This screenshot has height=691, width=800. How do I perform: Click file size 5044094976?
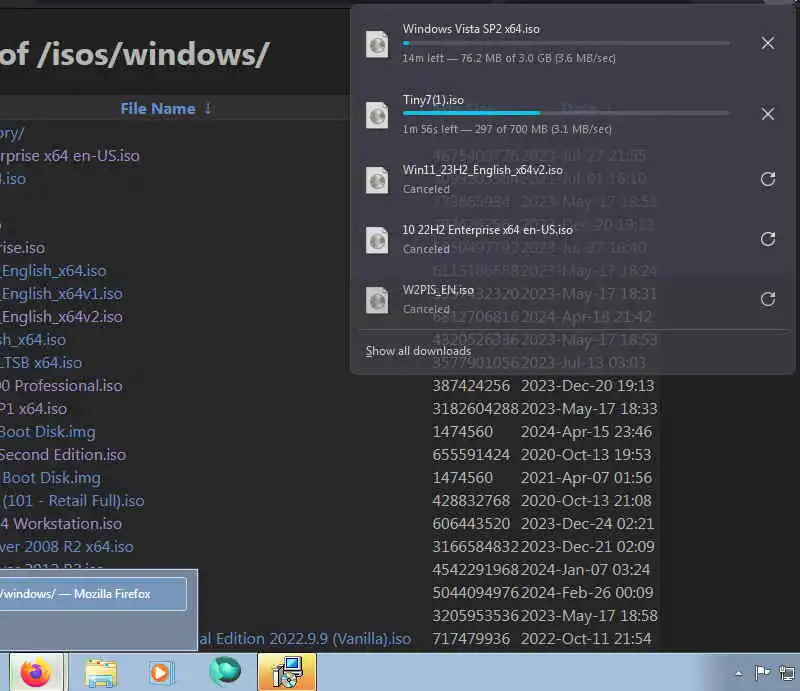(x=475, y=592)
